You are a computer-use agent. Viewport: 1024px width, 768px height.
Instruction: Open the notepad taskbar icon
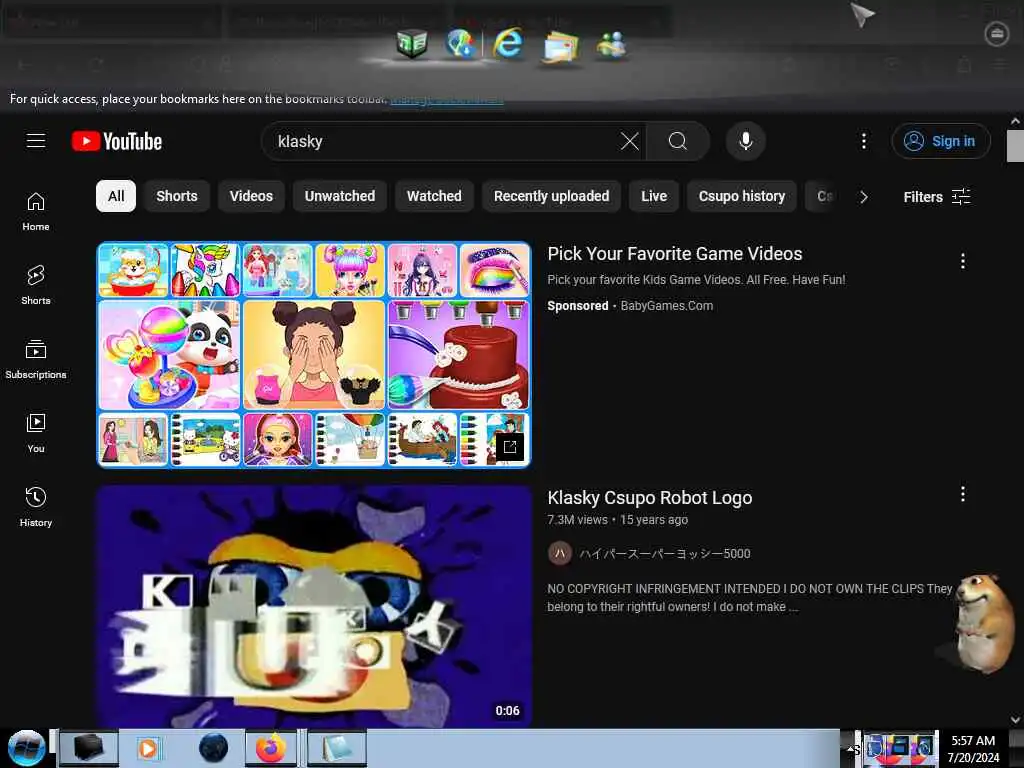pyautogui.click(x=336, y=748)
